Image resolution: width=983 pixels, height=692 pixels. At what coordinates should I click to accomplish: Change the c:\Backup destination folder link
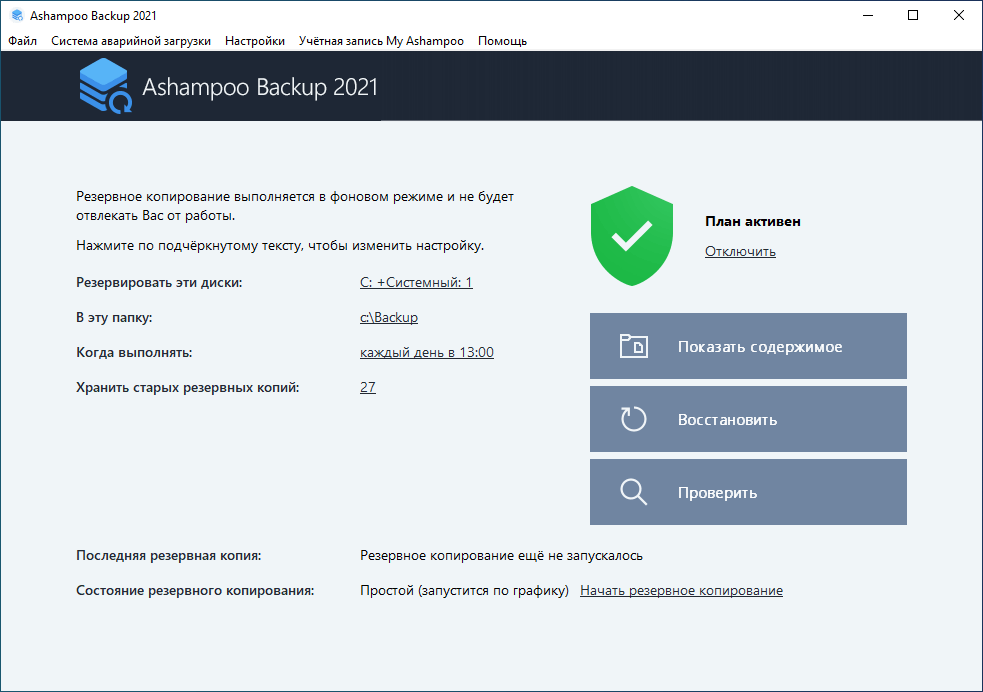389,318
